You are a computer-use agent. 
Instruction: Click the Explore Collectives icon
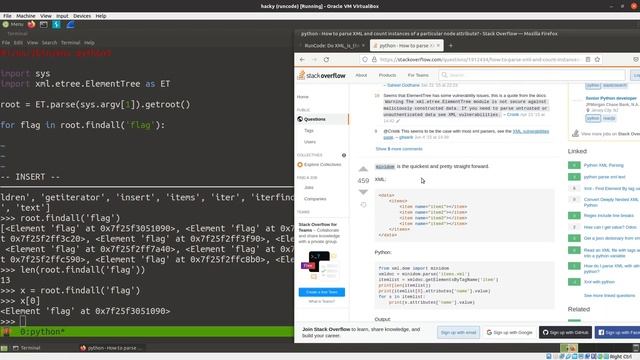(300, 164)
